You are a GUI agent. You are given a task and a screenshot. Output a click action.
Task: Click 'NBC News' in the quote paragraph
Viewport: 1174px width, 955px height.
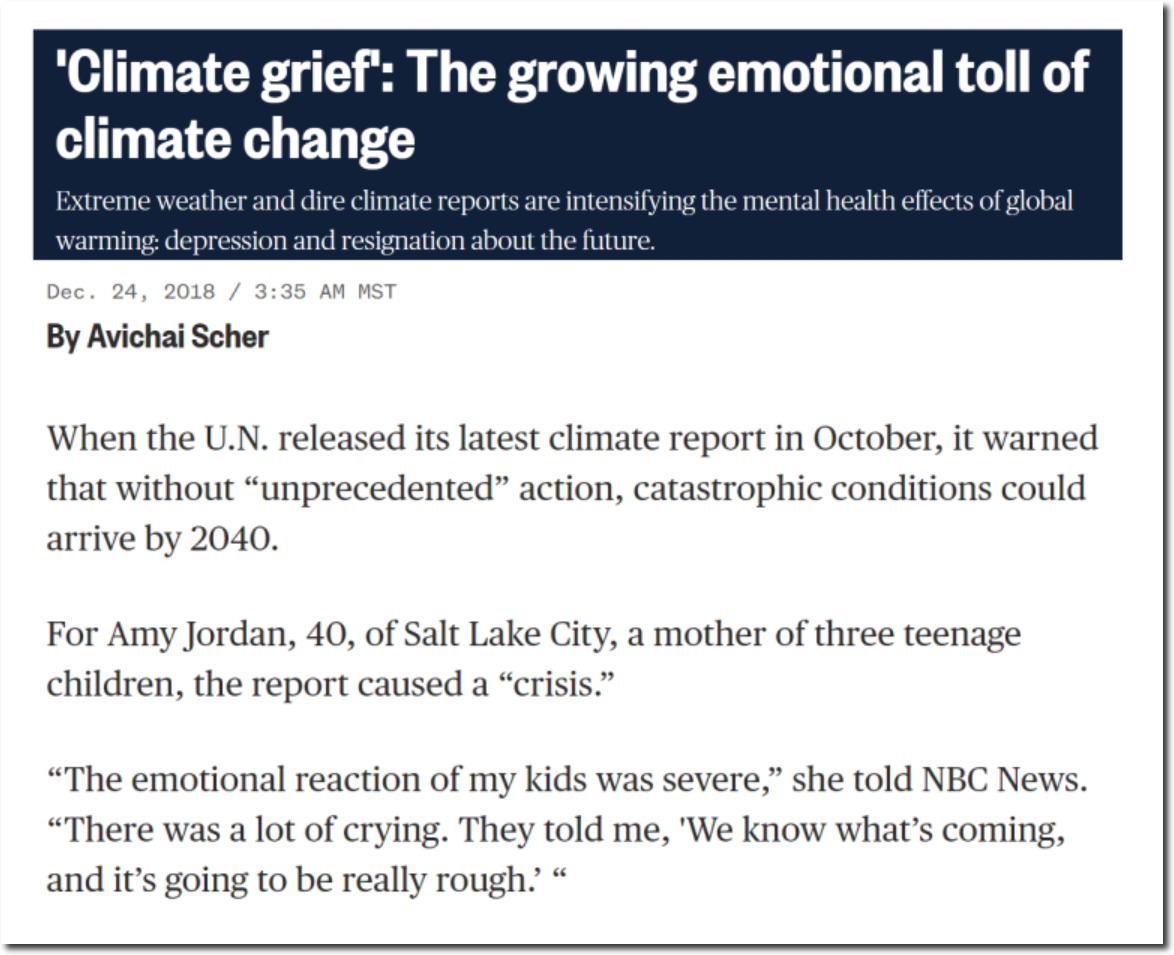[1003, 780]
